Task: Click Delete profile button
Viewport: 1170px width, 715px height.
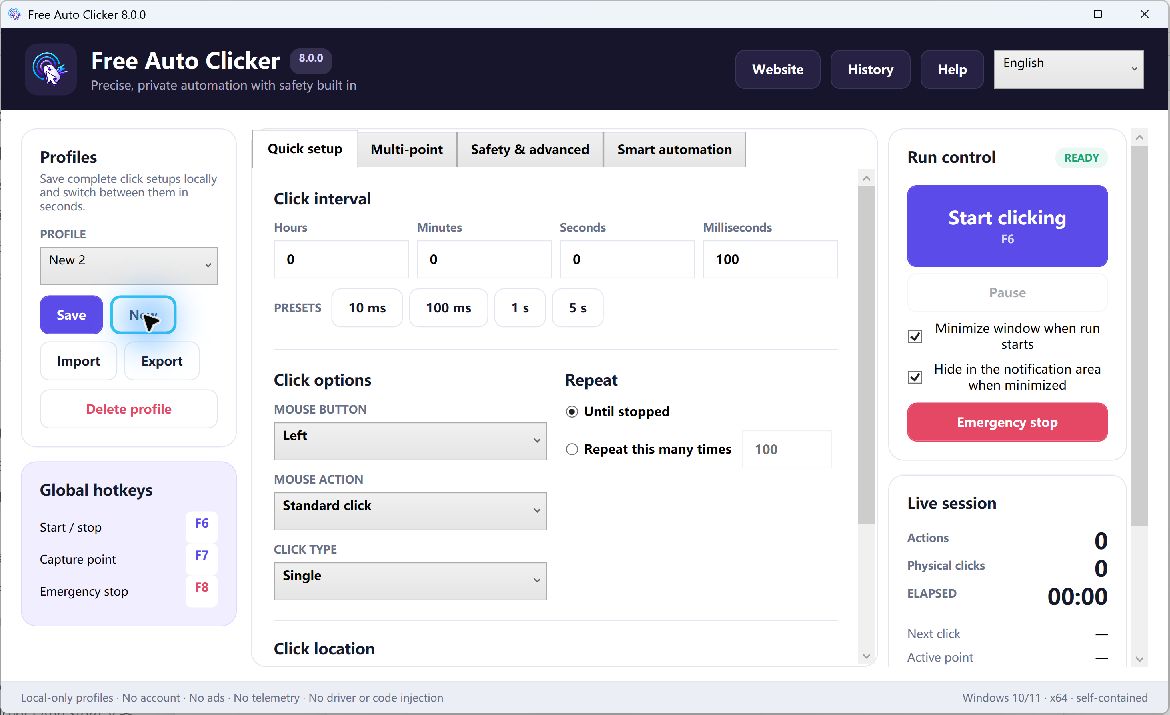Action: point(128,409)
